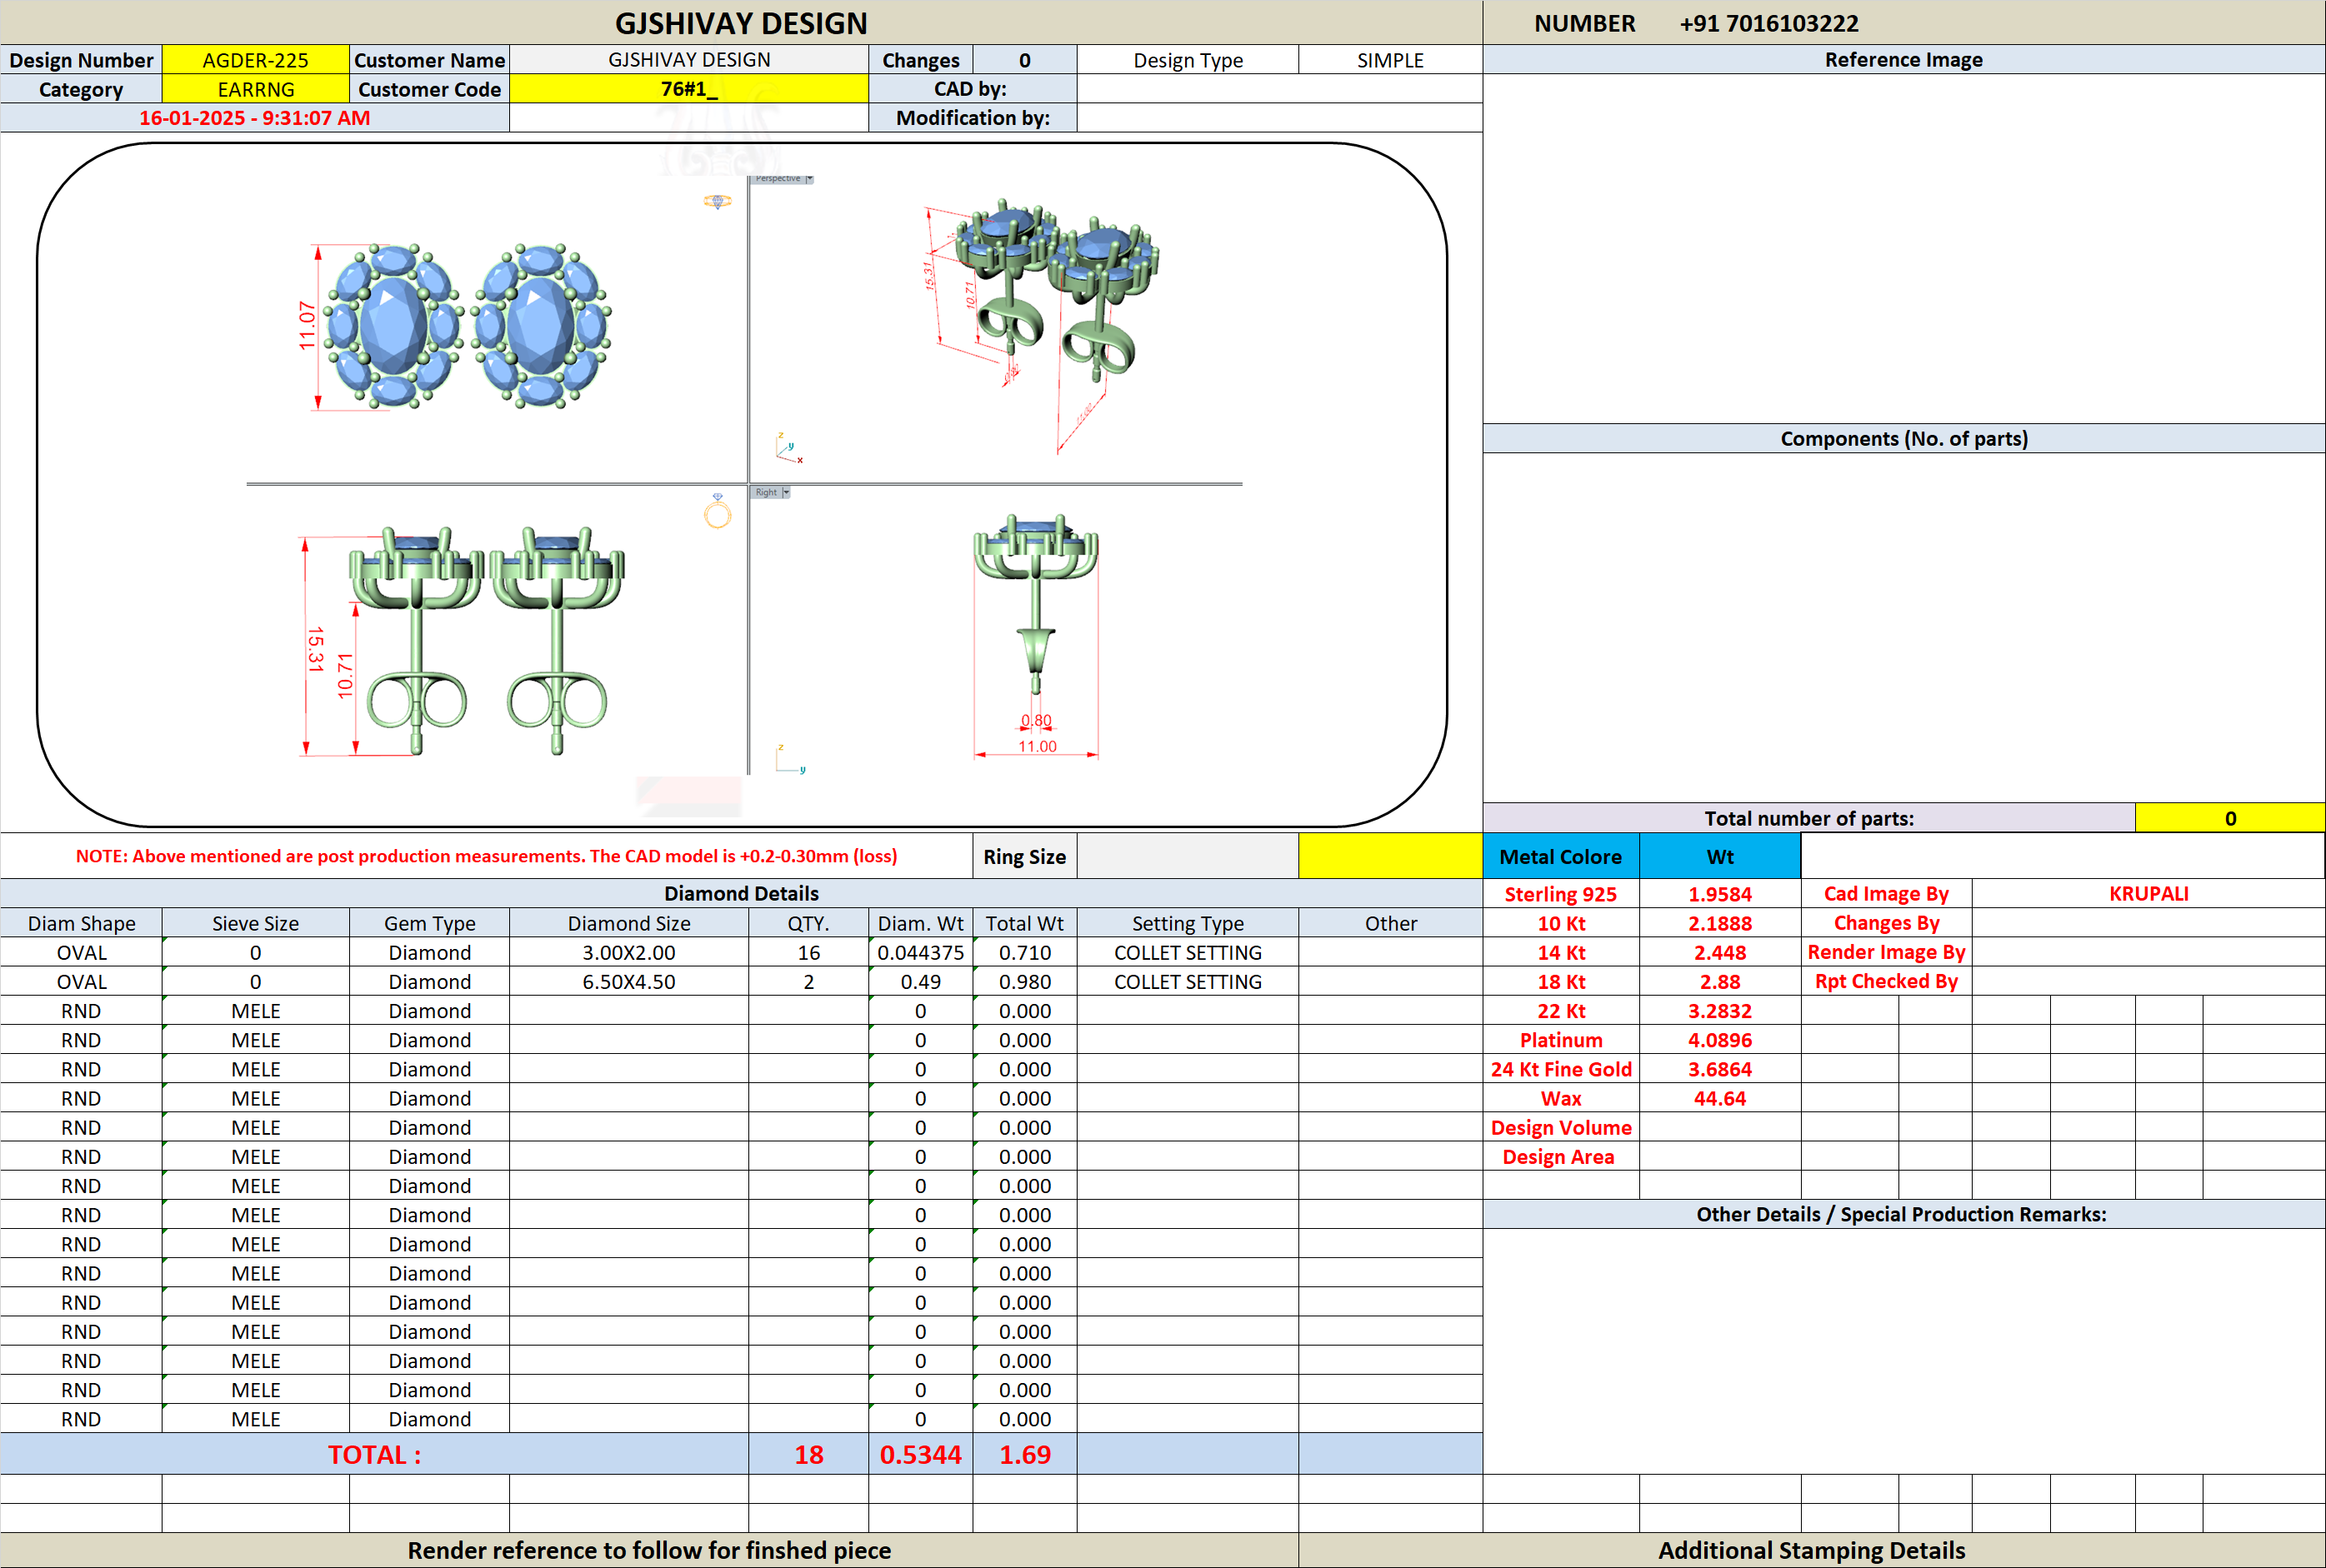
Task: Click the front-view ring icon in lower viewport
Action: point(717,511)
